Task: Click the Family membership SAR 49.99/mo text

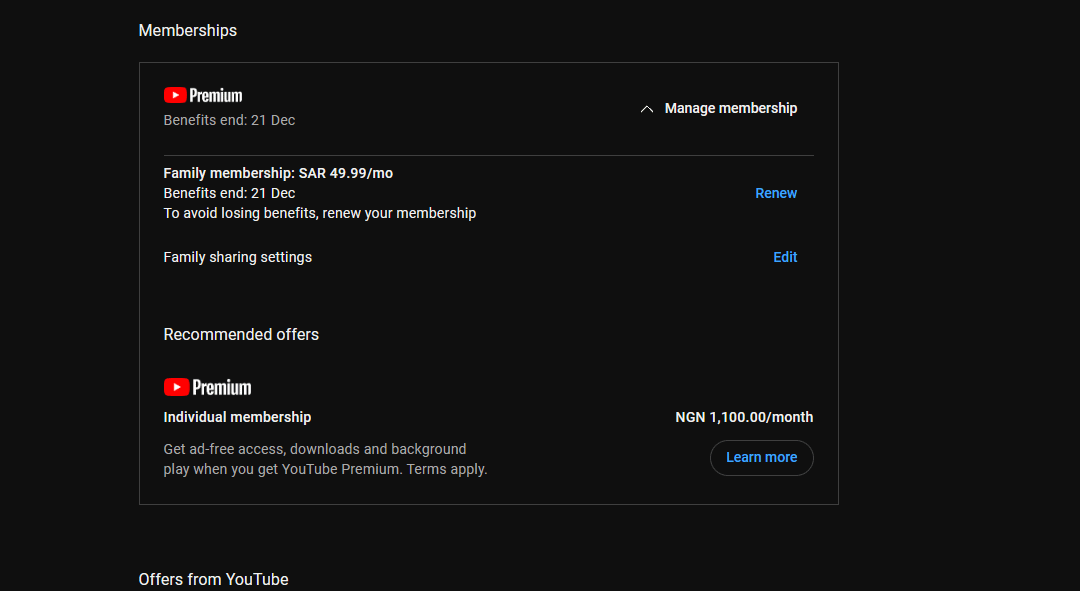Action: [x=278, y=173]
